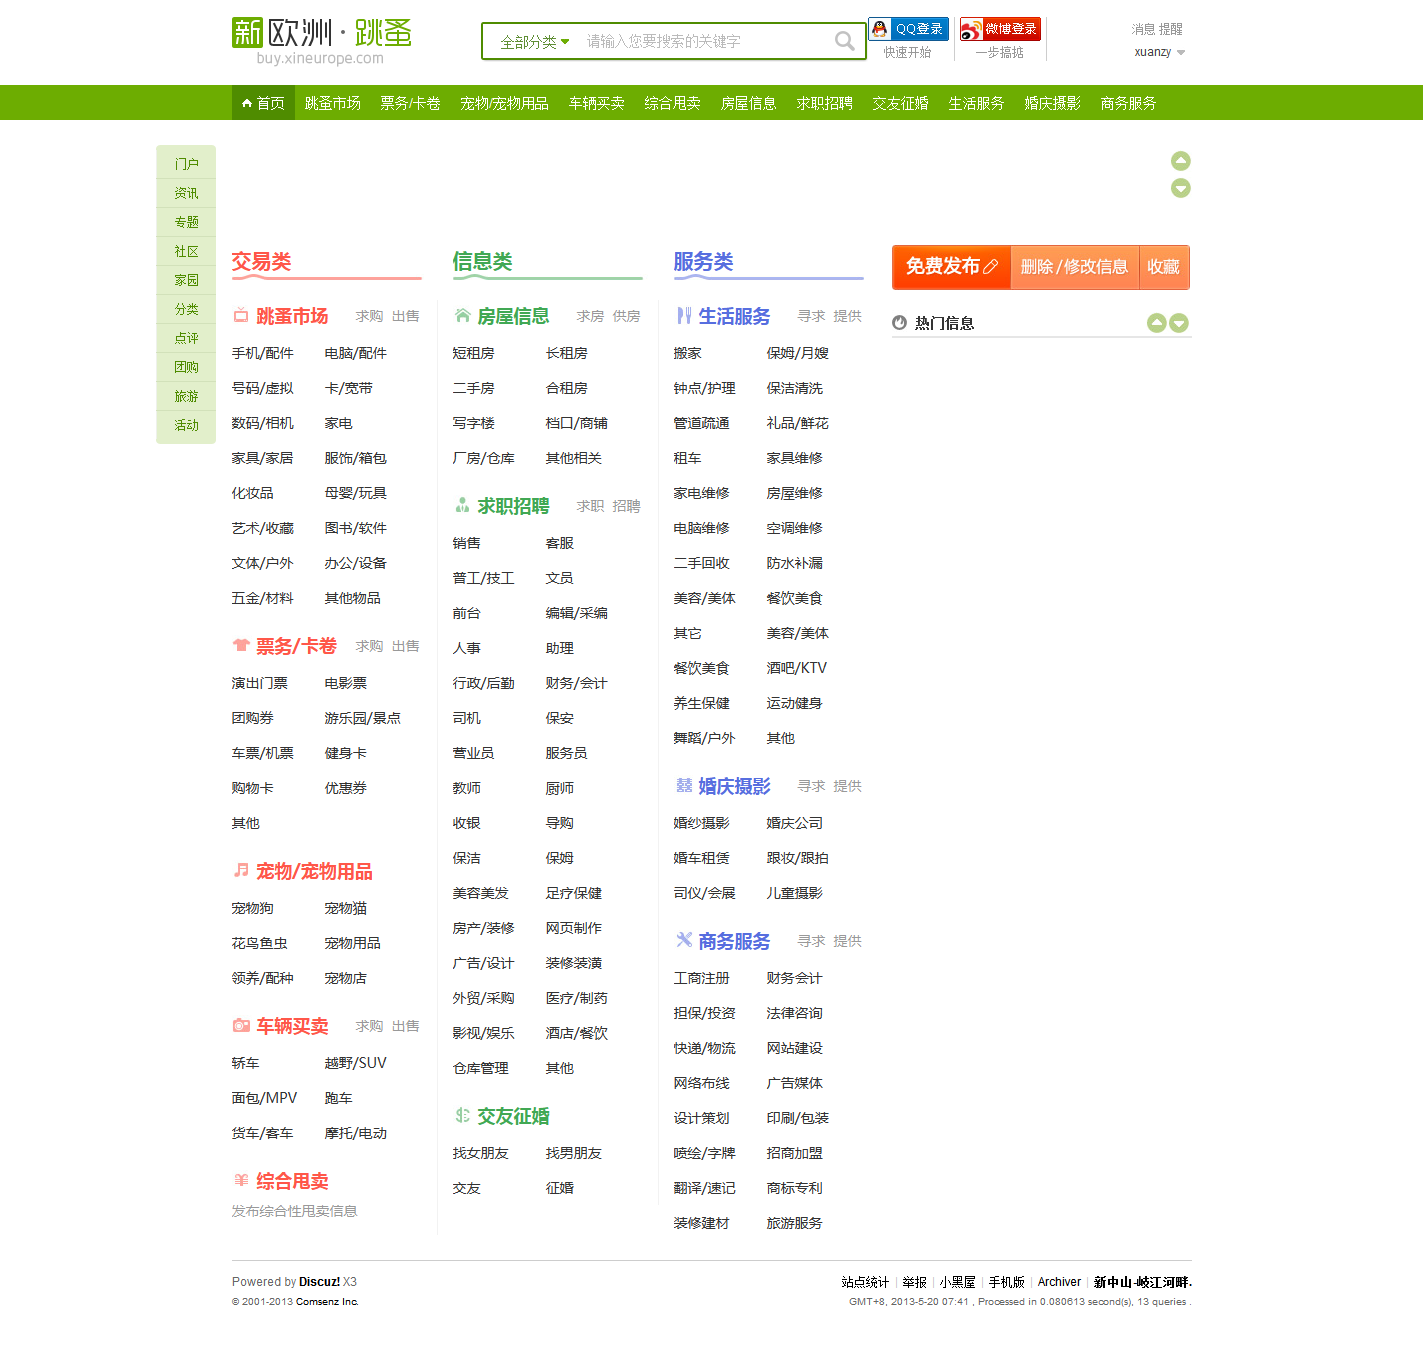Click the flame icon beside 热门信息
Viewport: 1423px width, 1361px height.
coord(897,322)
